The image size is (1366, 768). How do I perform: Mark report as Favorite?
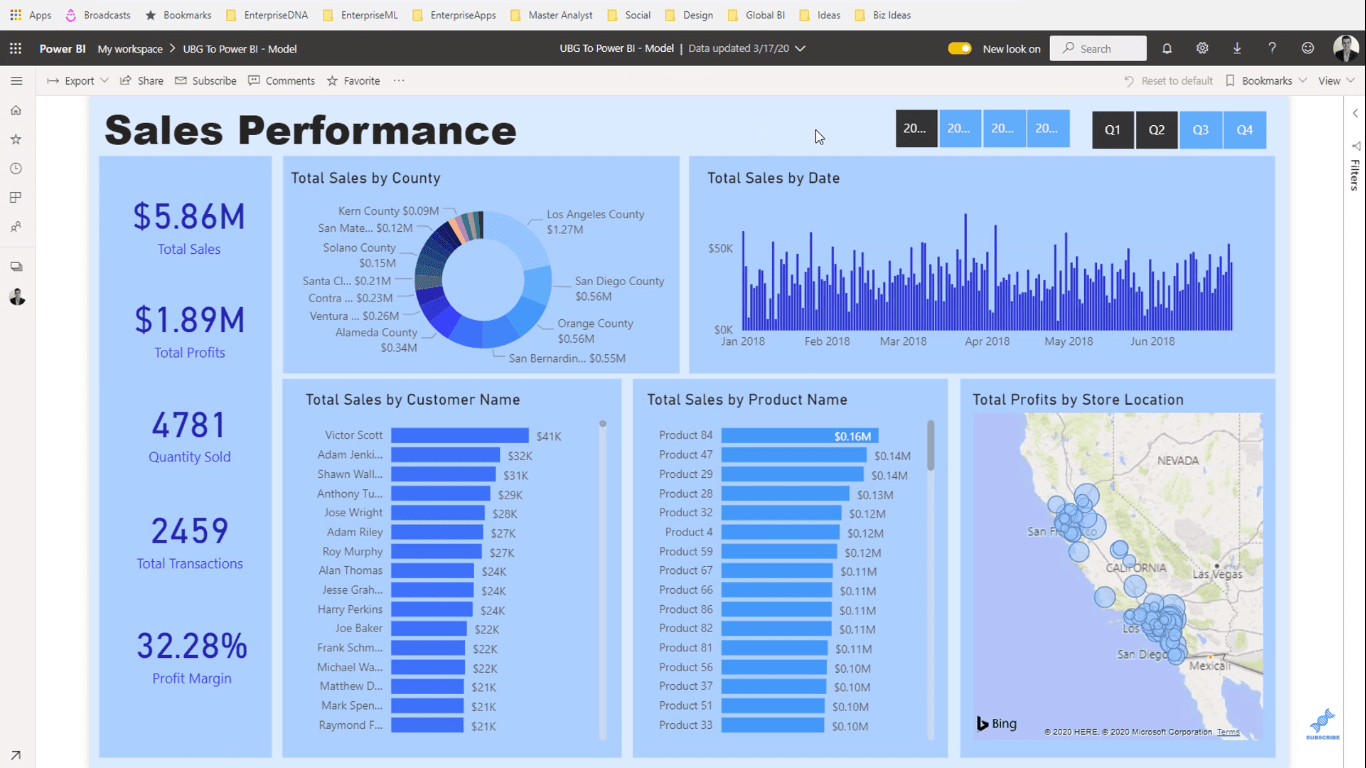tap(354, 81)
